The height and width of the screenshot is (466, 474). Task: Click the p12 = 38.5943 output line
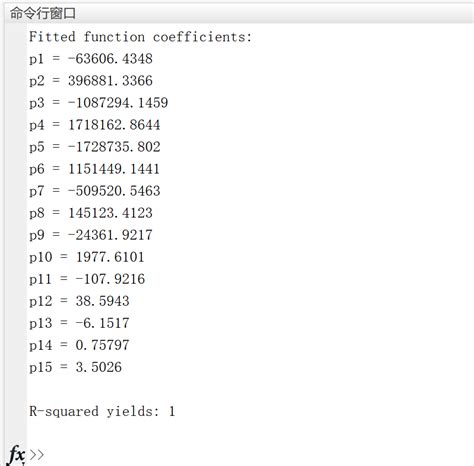tap(79, 301)
